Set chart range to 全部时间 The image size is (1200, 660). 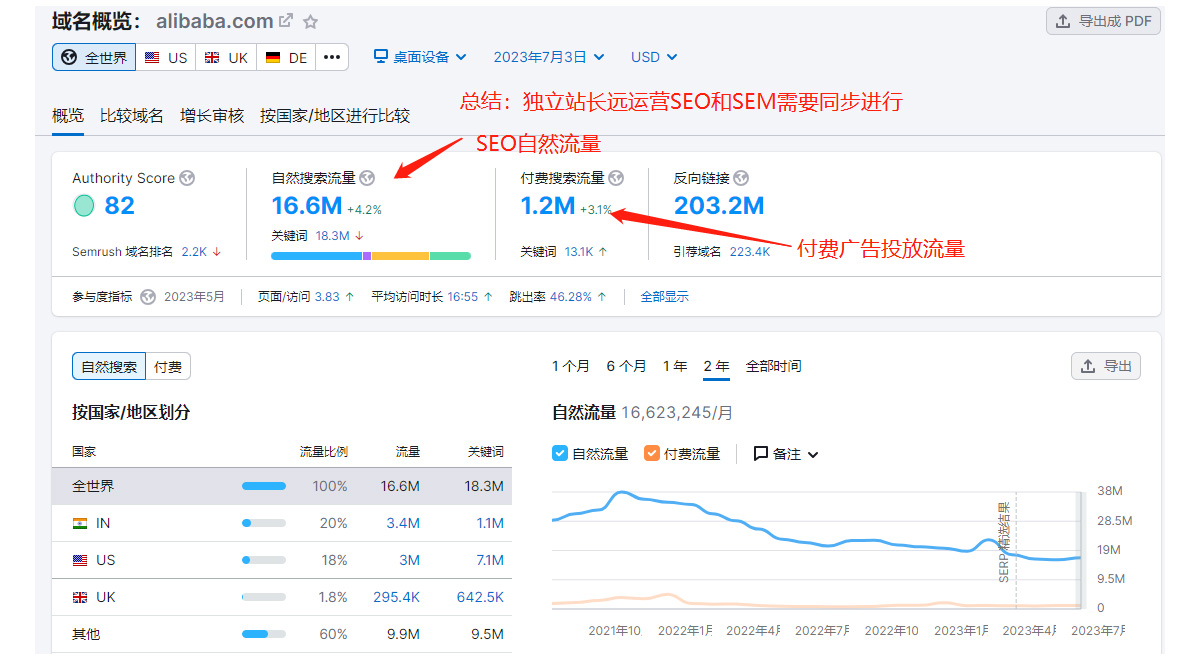coord(774,366)
